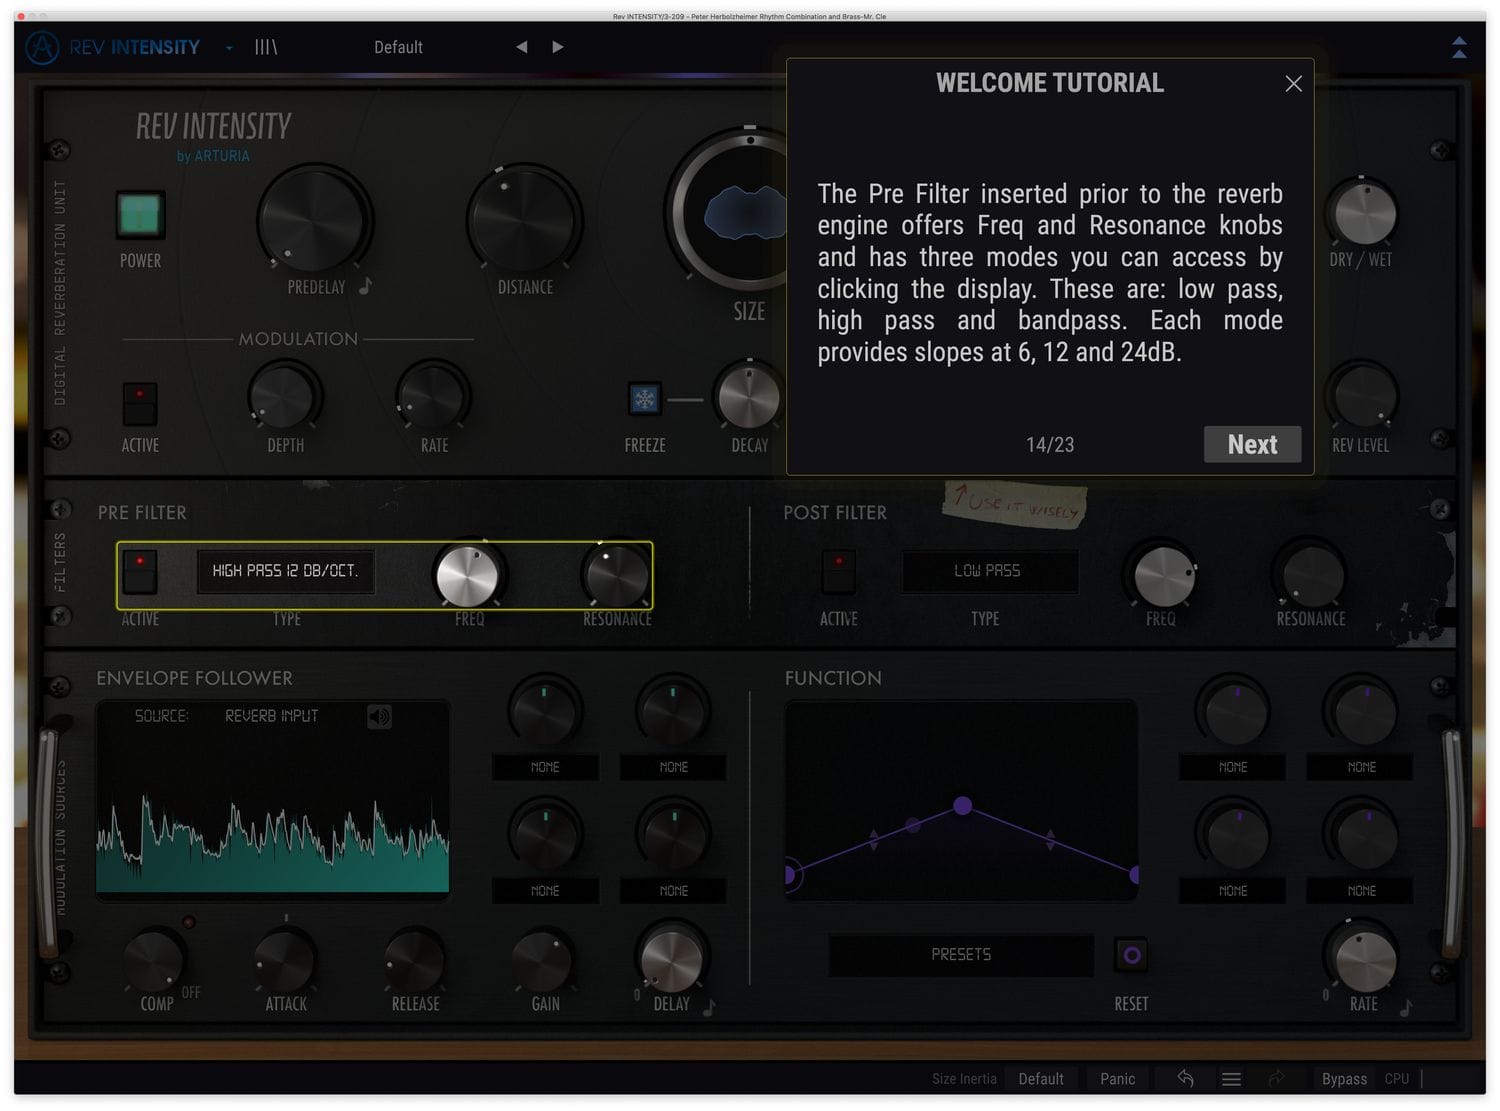Open the Rev Intensity main menu arrow

point(229,47)
